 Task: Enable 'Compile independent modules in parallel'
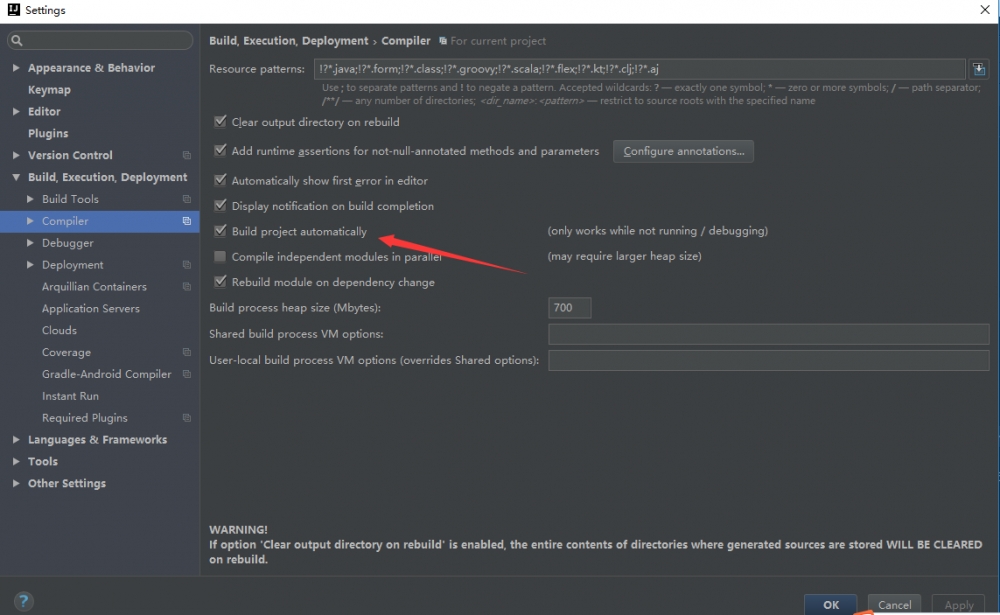[220, 256]
